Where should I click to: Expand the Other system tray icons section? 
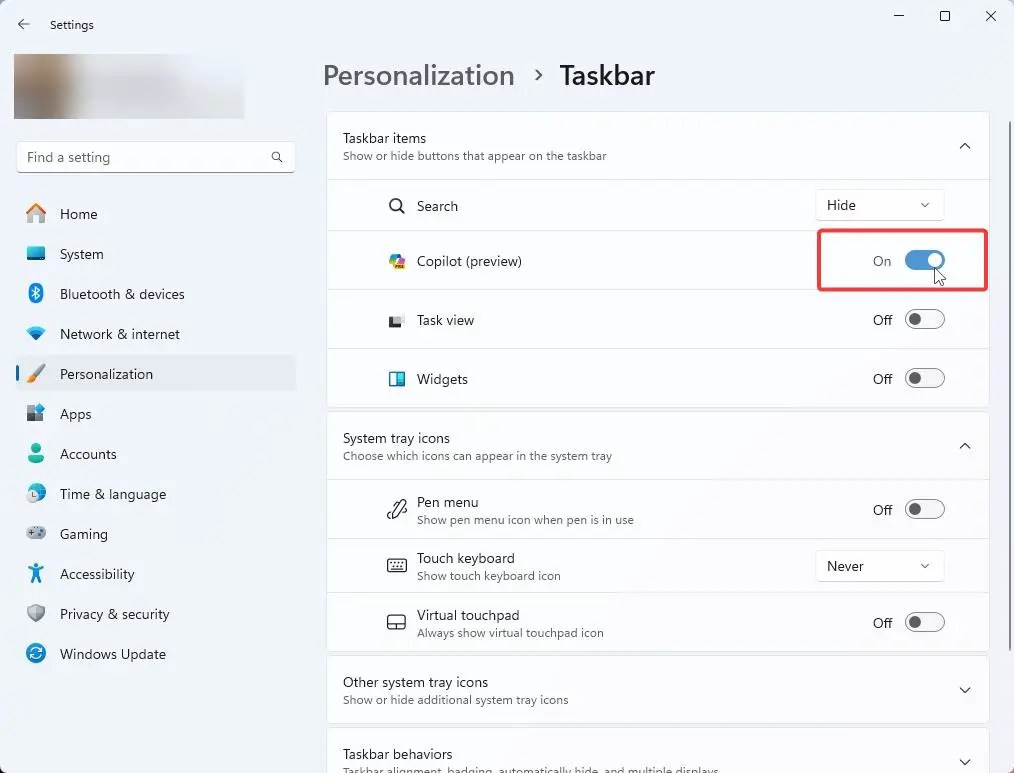coord(965,690)
